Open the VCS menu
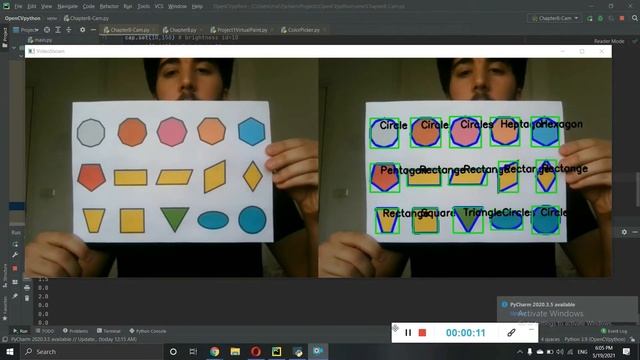Screen dimensions: 640x360 coord(159,7)
